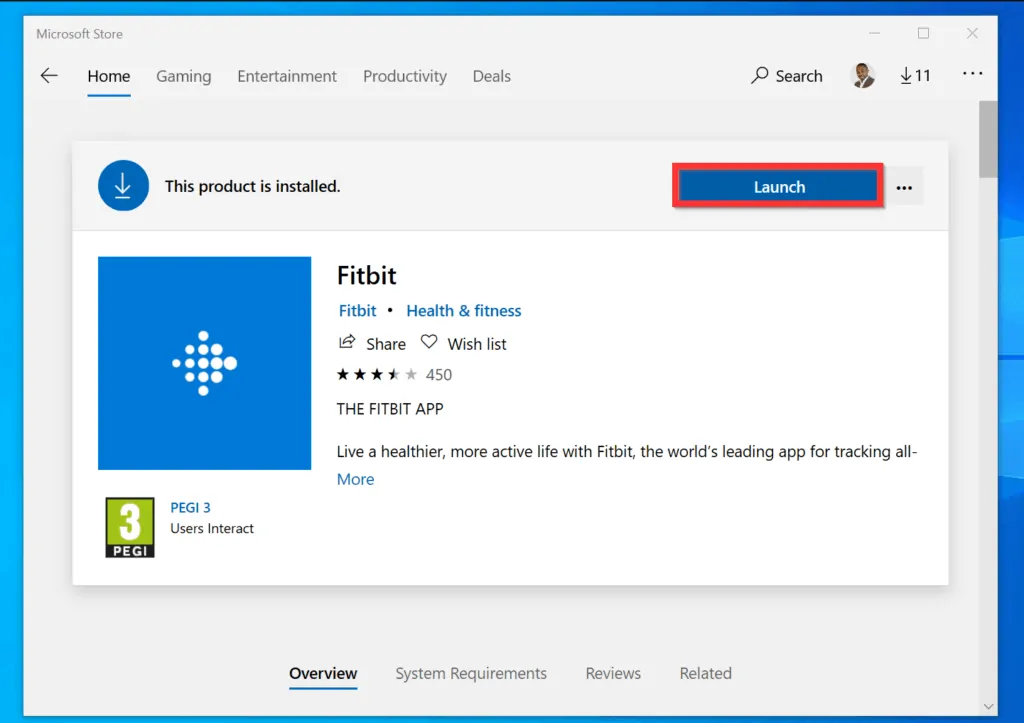
Task: Open the Fitbit publisher link
Action: pos(357,311)
